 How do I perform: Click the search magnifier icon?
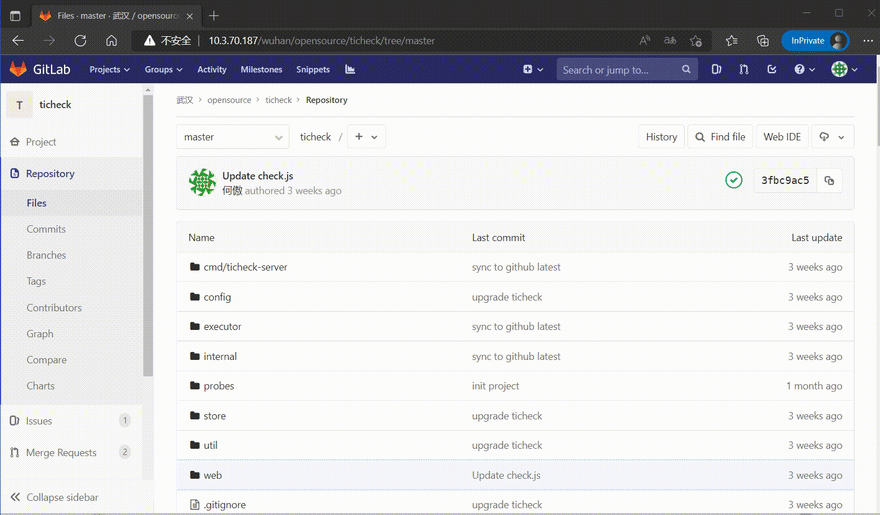click(686, 70)
